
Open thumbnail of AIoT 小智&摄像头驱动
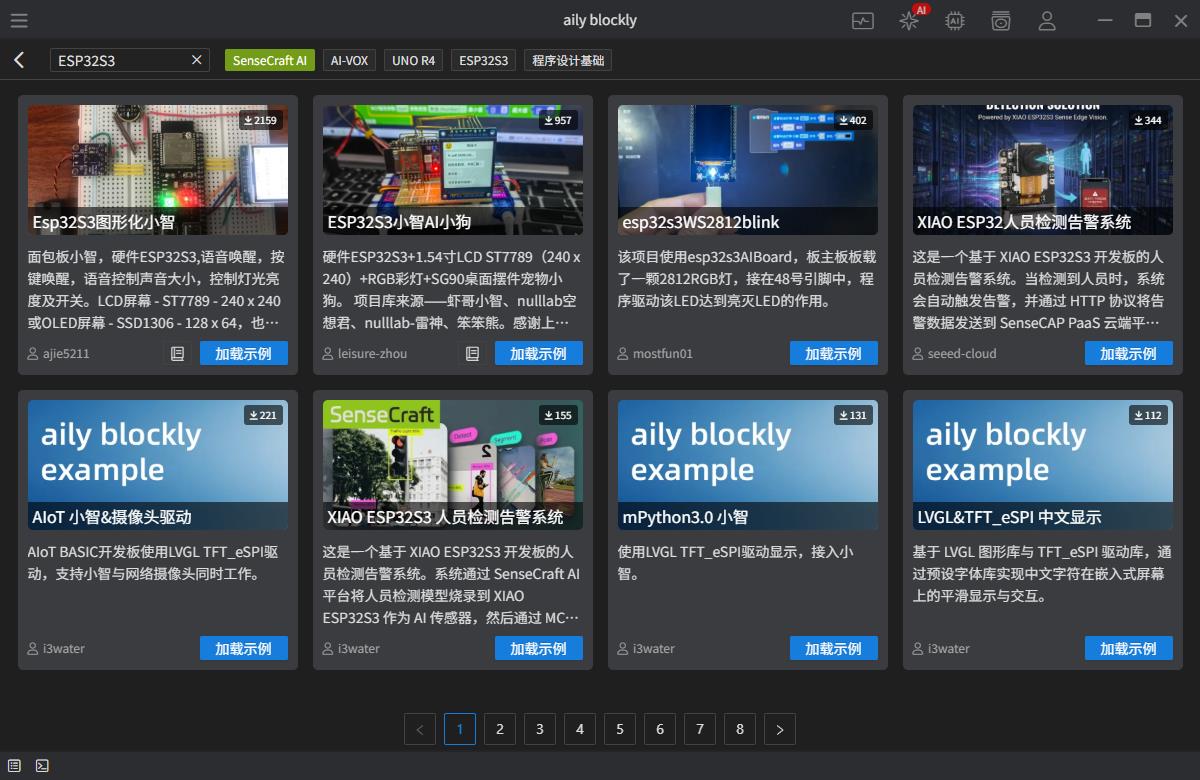158,465
